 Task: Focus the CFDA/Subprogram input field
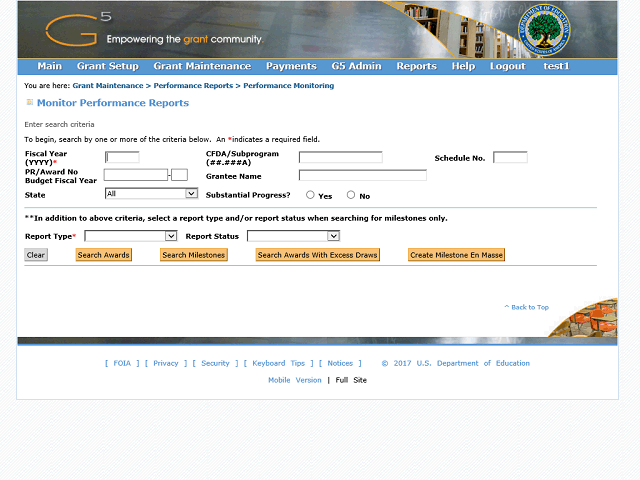tap(340, 157)
